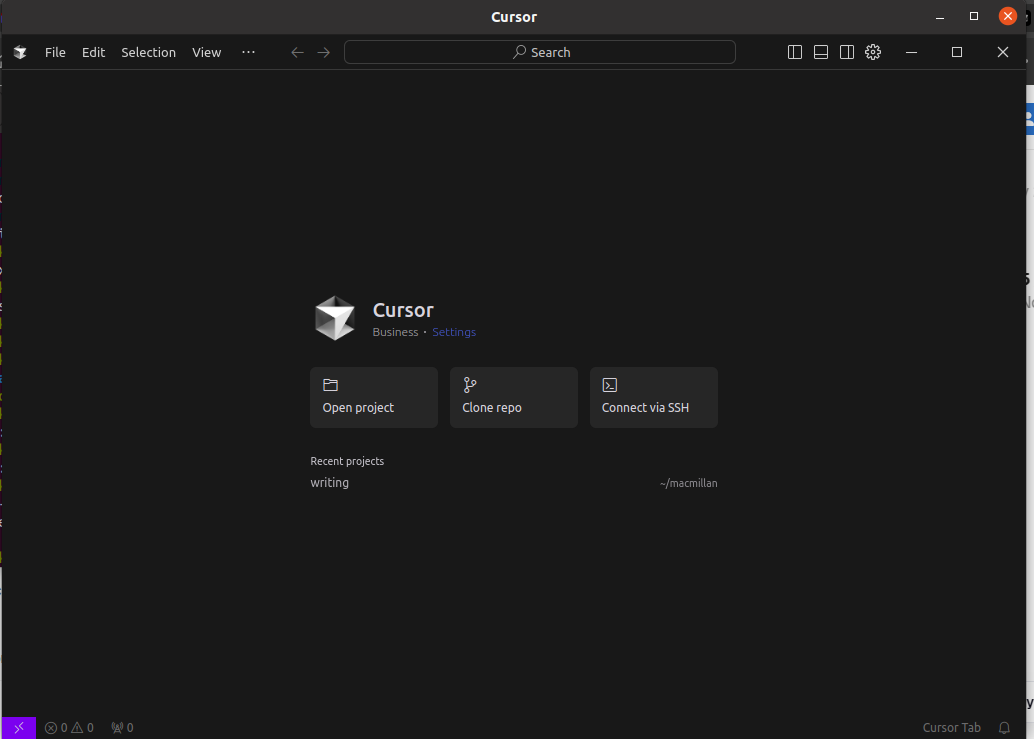
Task: Open the File menu
Action: 55,53
